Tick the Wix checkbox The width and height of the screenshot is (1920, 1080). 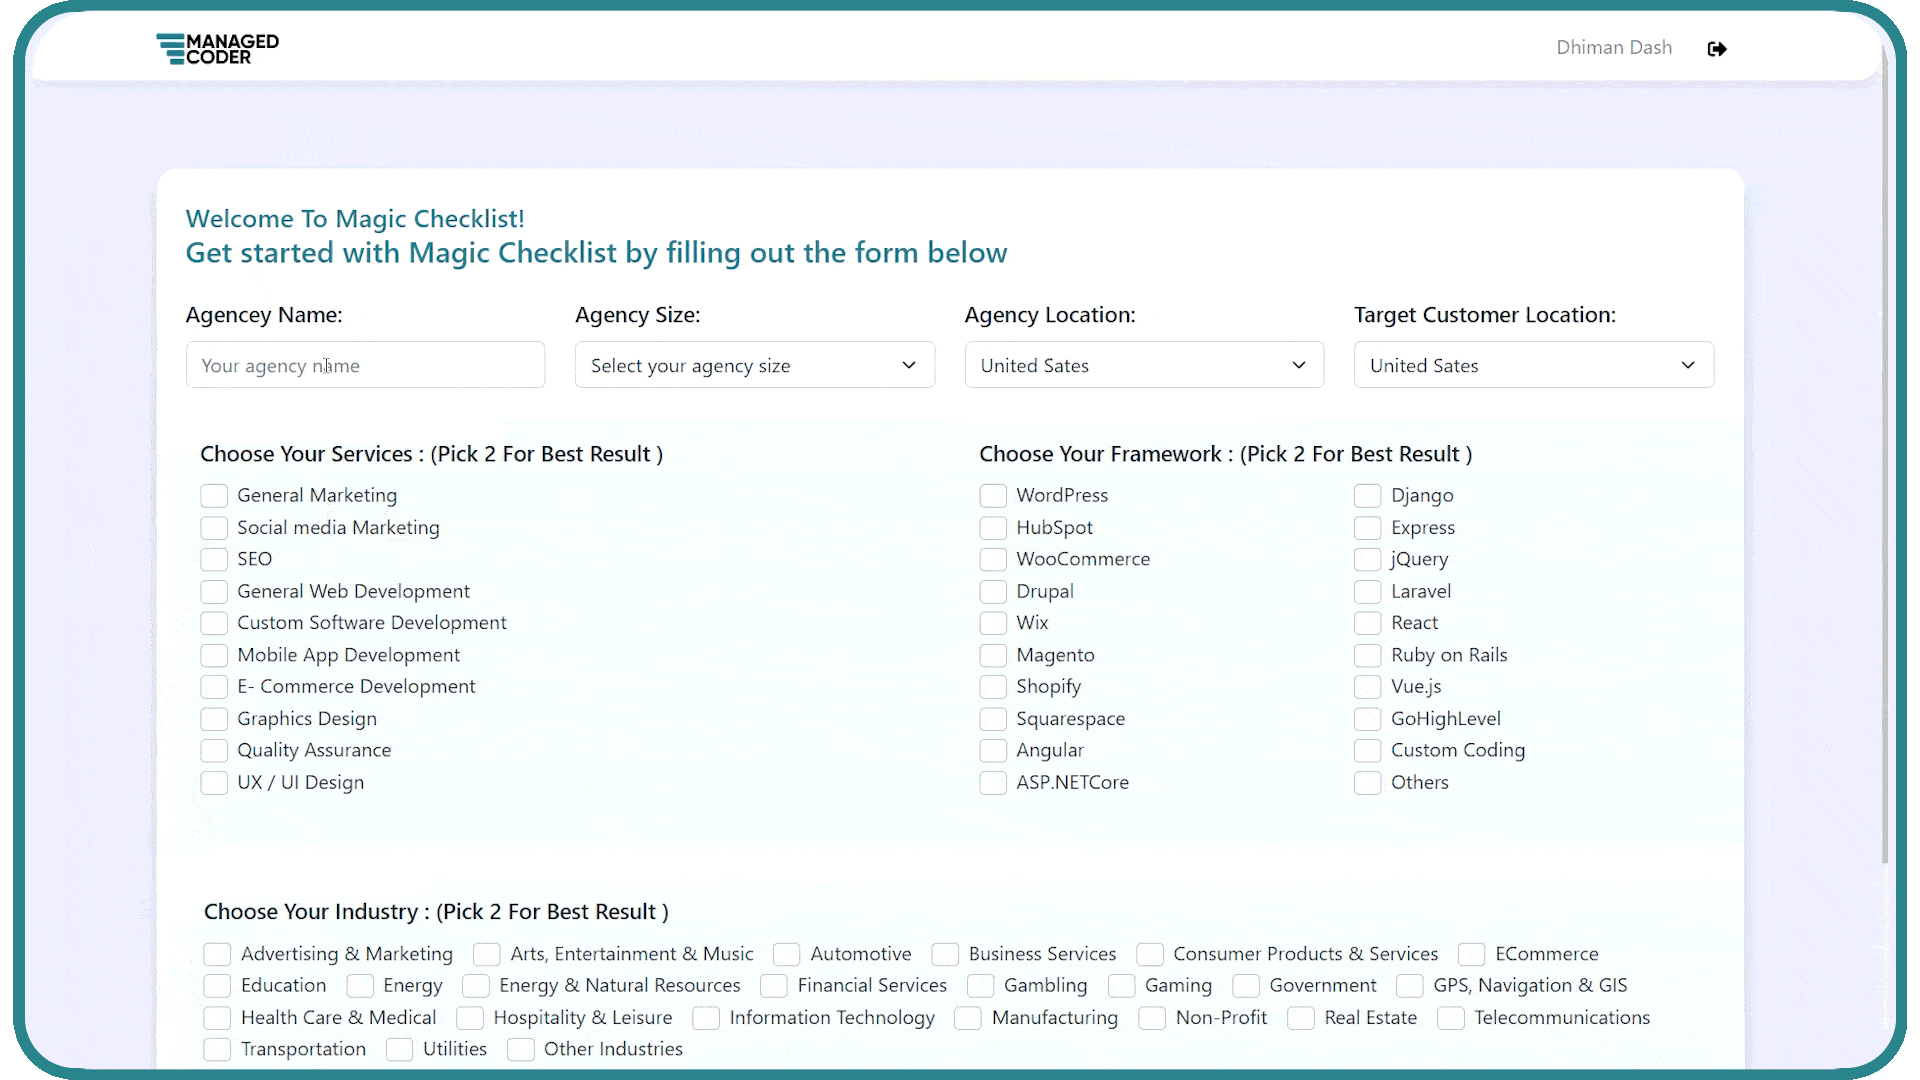[993, 623]
